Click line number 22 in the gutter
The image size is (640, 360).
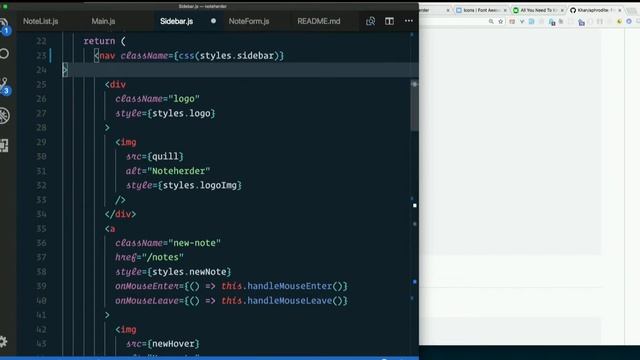point(41,41)
